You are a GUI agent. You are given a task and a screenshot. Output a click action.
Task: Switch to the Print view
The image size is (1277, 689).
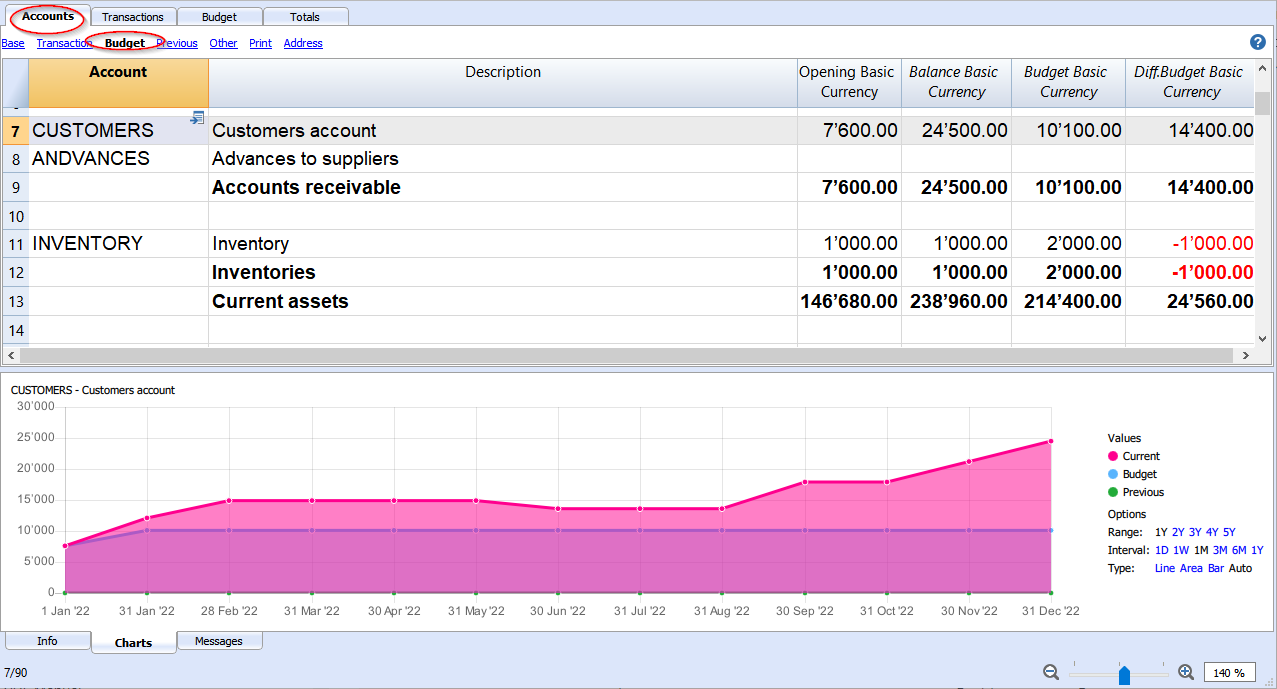pyautogui.click(x=261, y=43)
